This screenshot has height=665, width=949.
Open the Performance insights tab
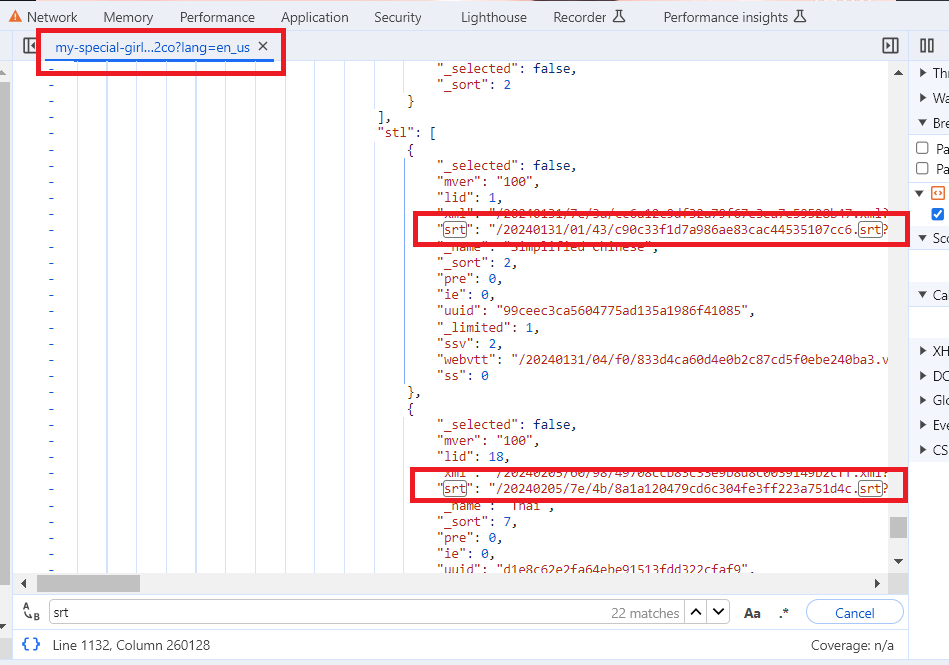click(726, 17)
